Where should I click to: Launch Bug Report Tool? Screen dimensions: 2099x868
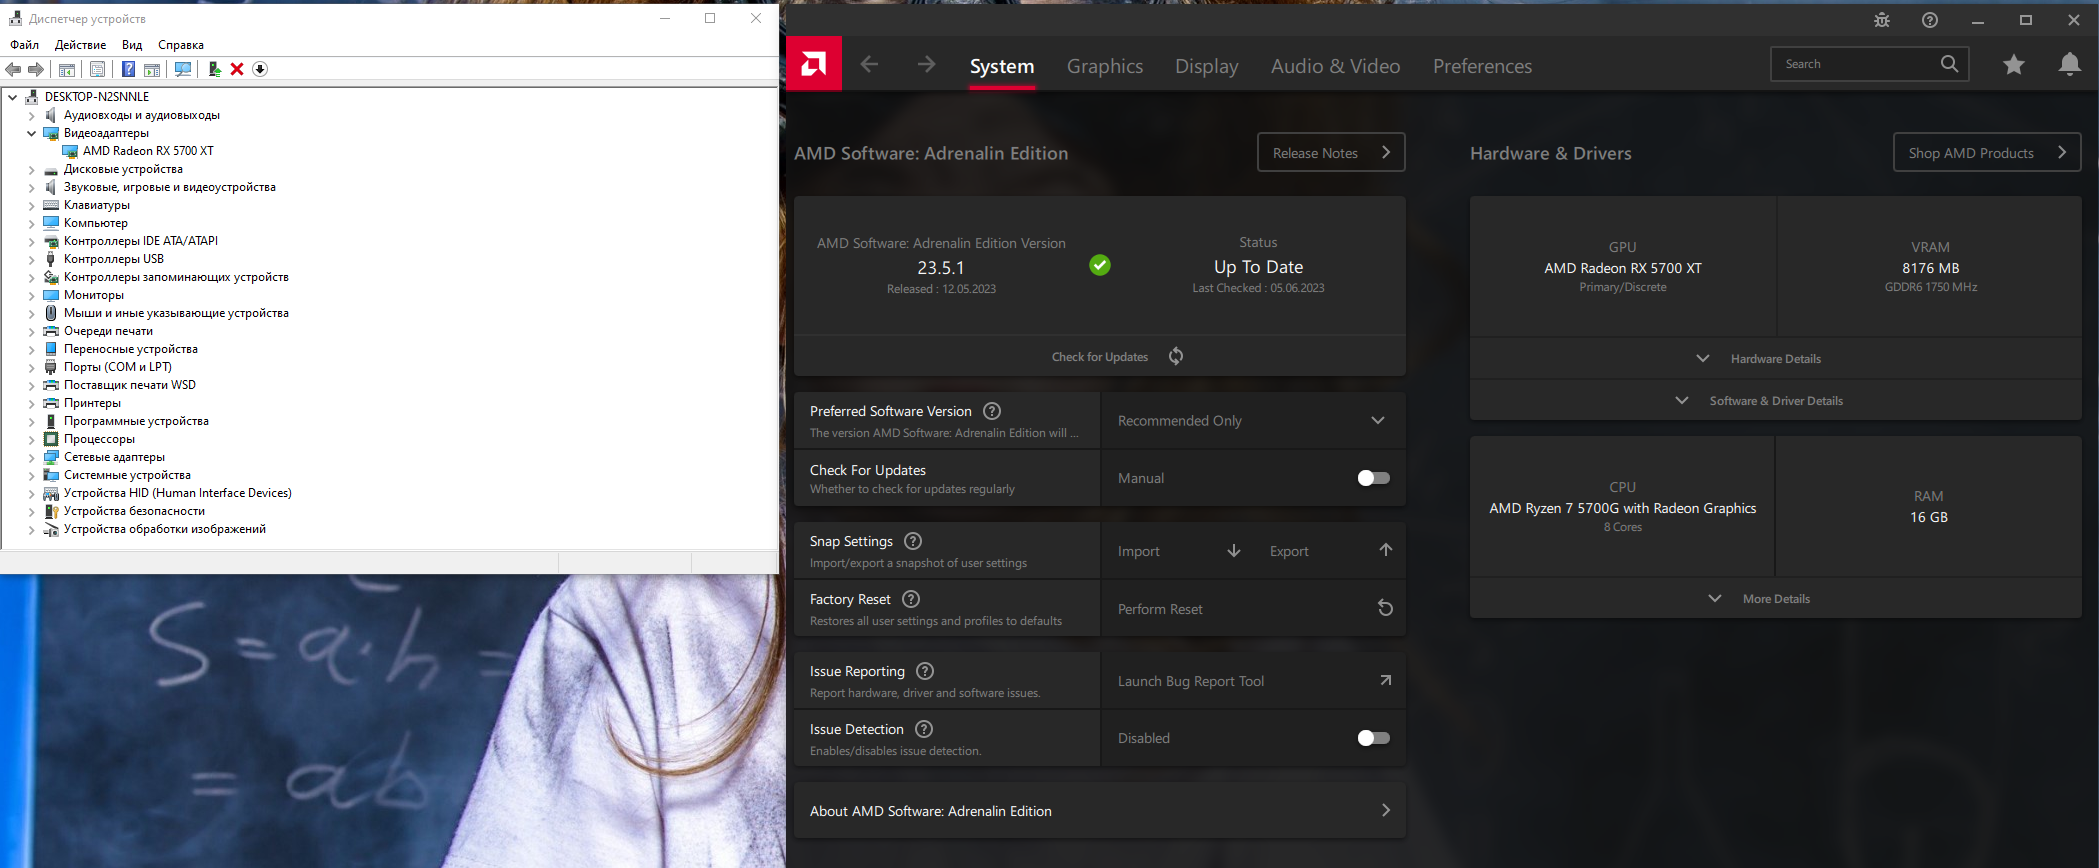tap(1253, 681)
